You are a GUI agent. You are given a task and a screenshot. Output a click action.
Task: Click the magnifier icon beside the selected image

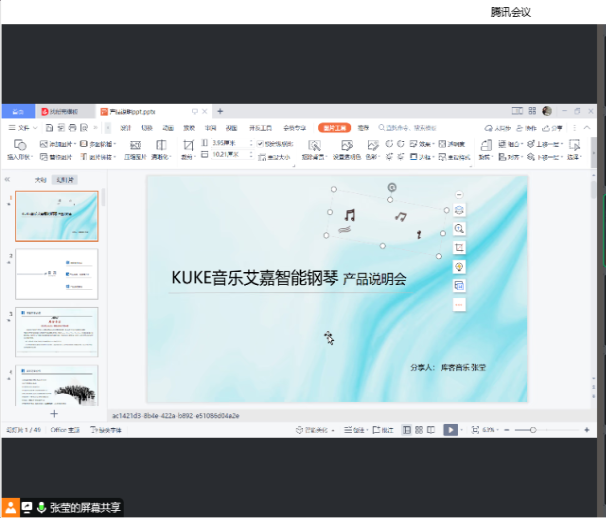coord(459,229)
